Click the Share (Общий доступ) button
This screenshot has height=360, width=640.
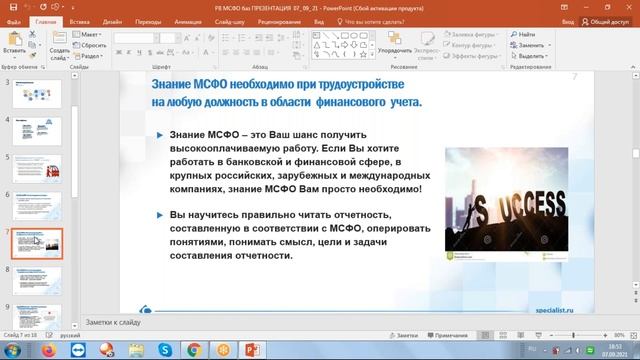pos(606,22)
